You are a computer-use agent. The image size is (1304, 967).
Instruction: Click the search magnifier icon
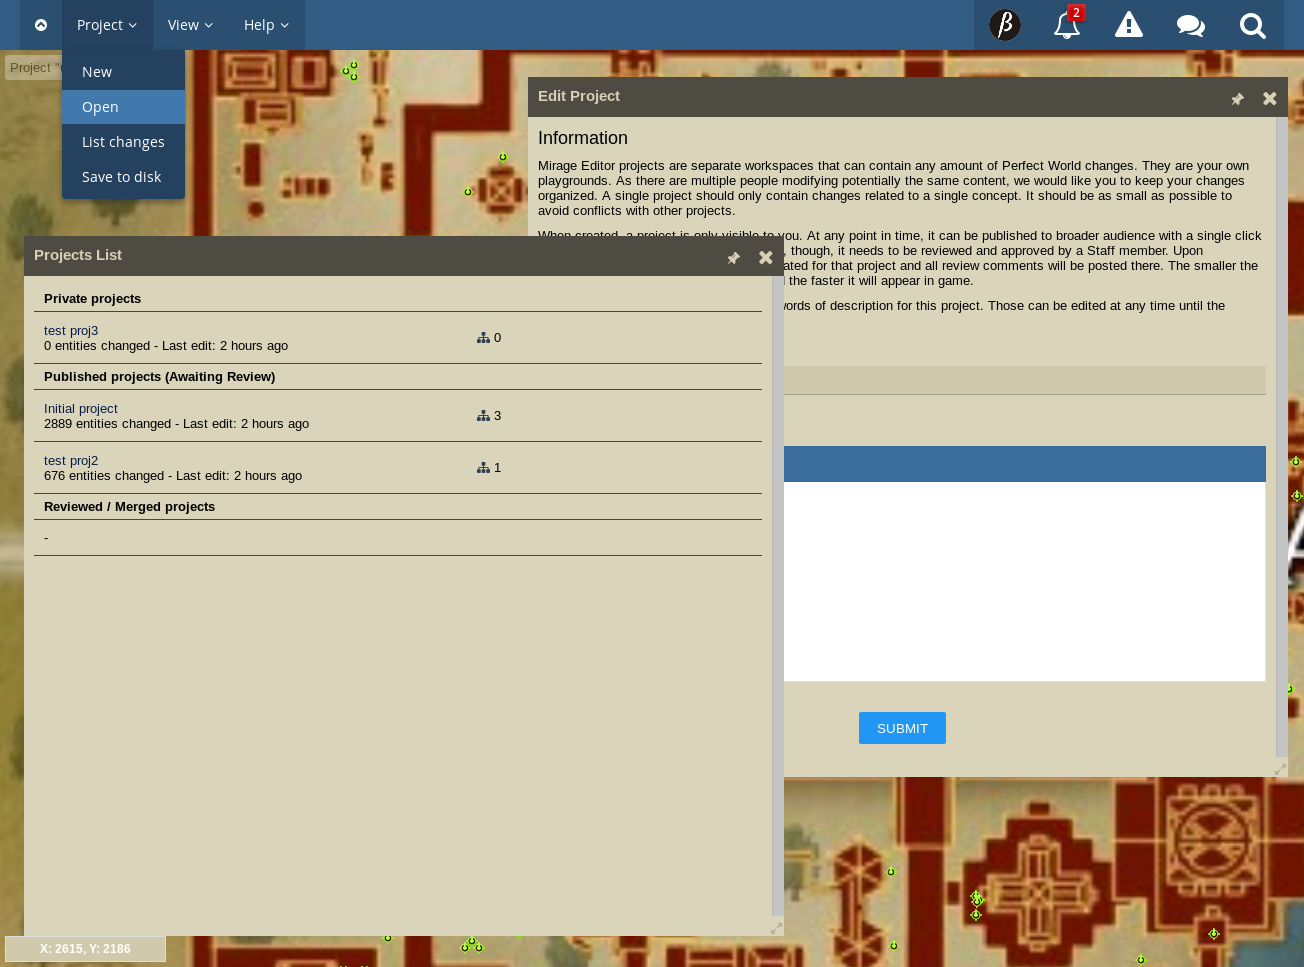pos(1252,25)
